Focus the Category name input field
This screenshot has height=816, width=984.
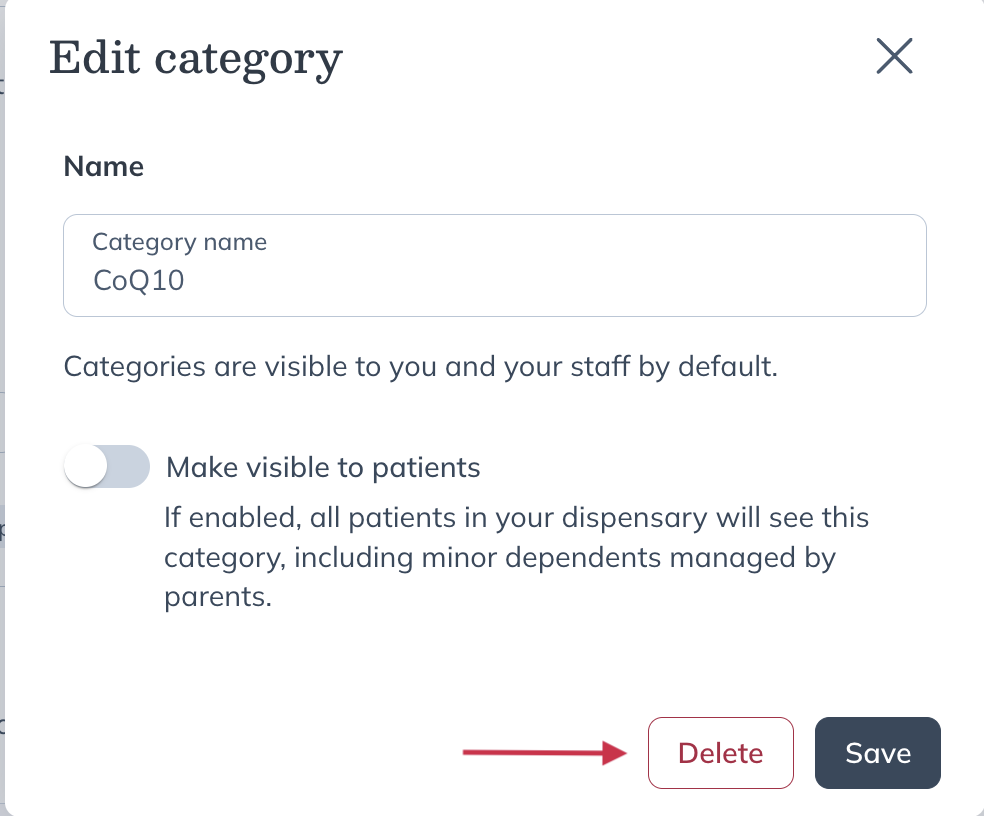(494, 266)
